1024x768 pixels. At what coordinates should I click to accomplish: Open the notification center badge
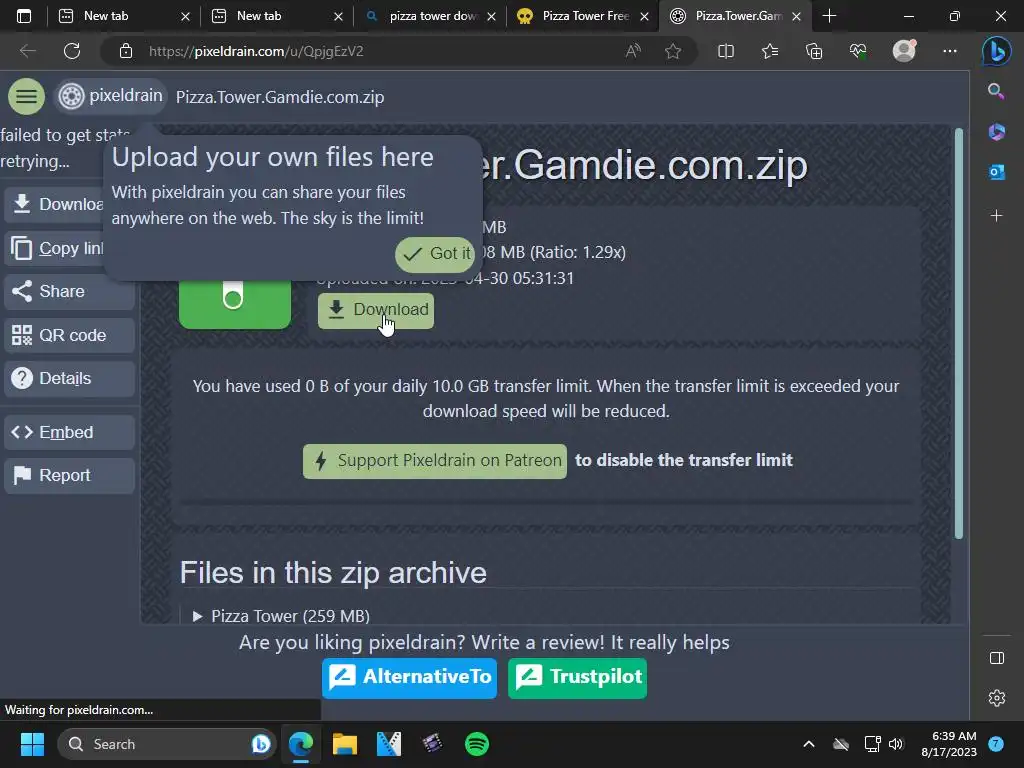(996, 744)
